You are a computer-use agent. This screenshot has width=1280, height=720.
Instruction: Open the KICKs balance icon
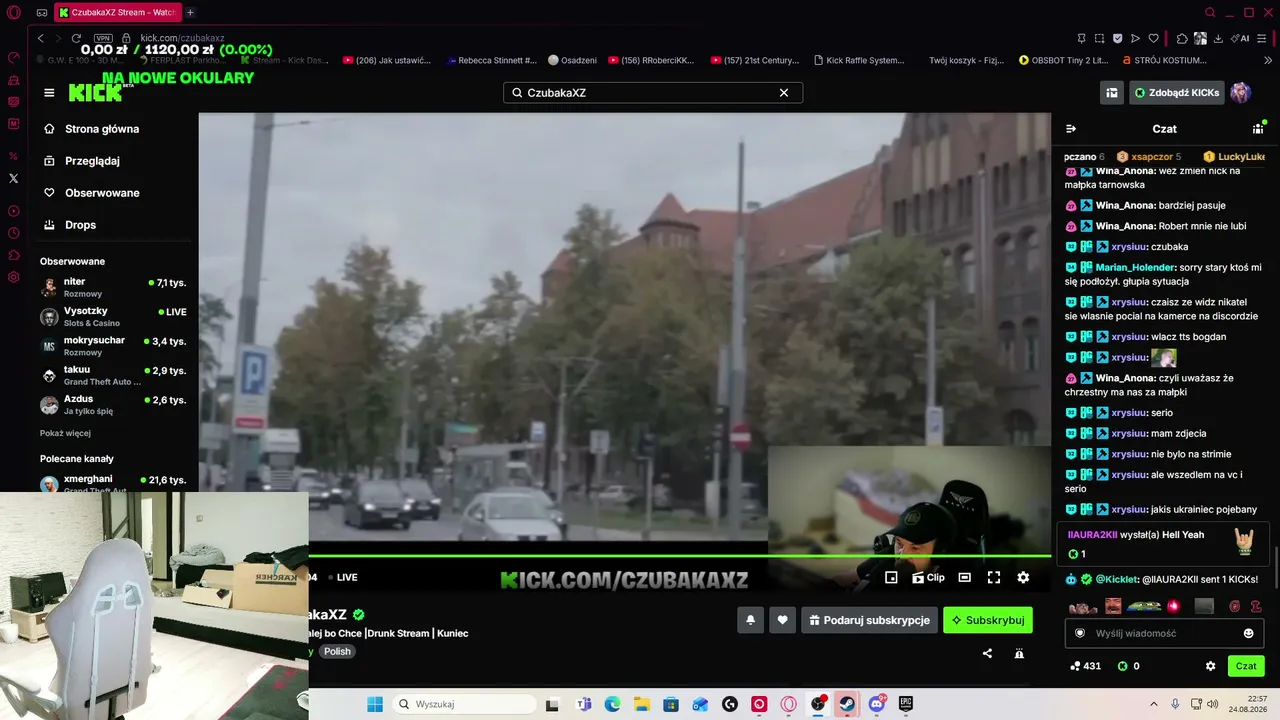[x=1122, y=666]
